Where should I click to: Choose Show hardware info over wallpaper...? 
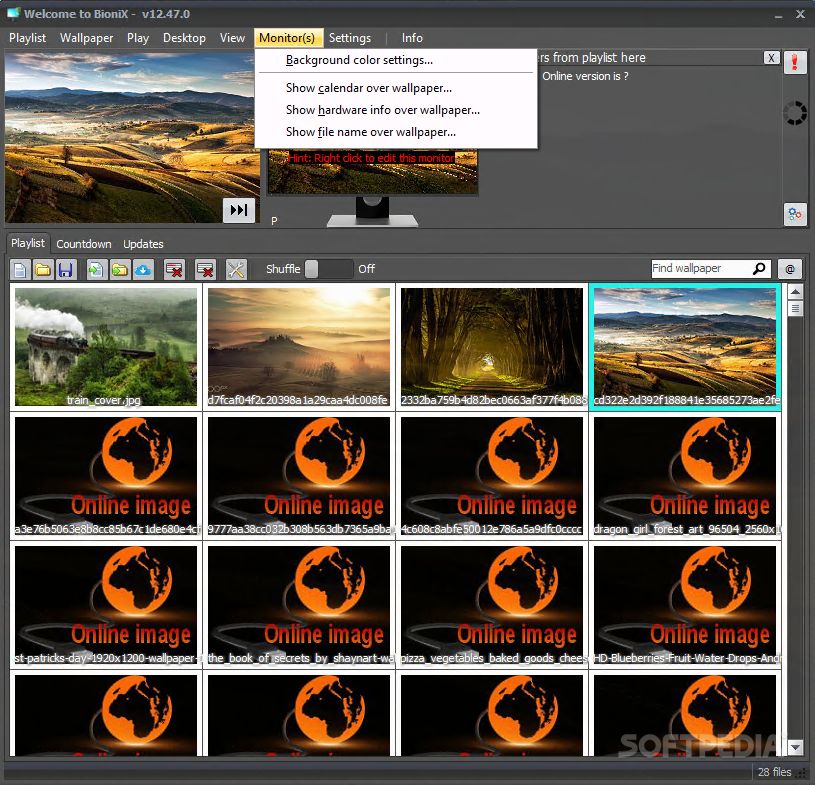pos(396,110)
